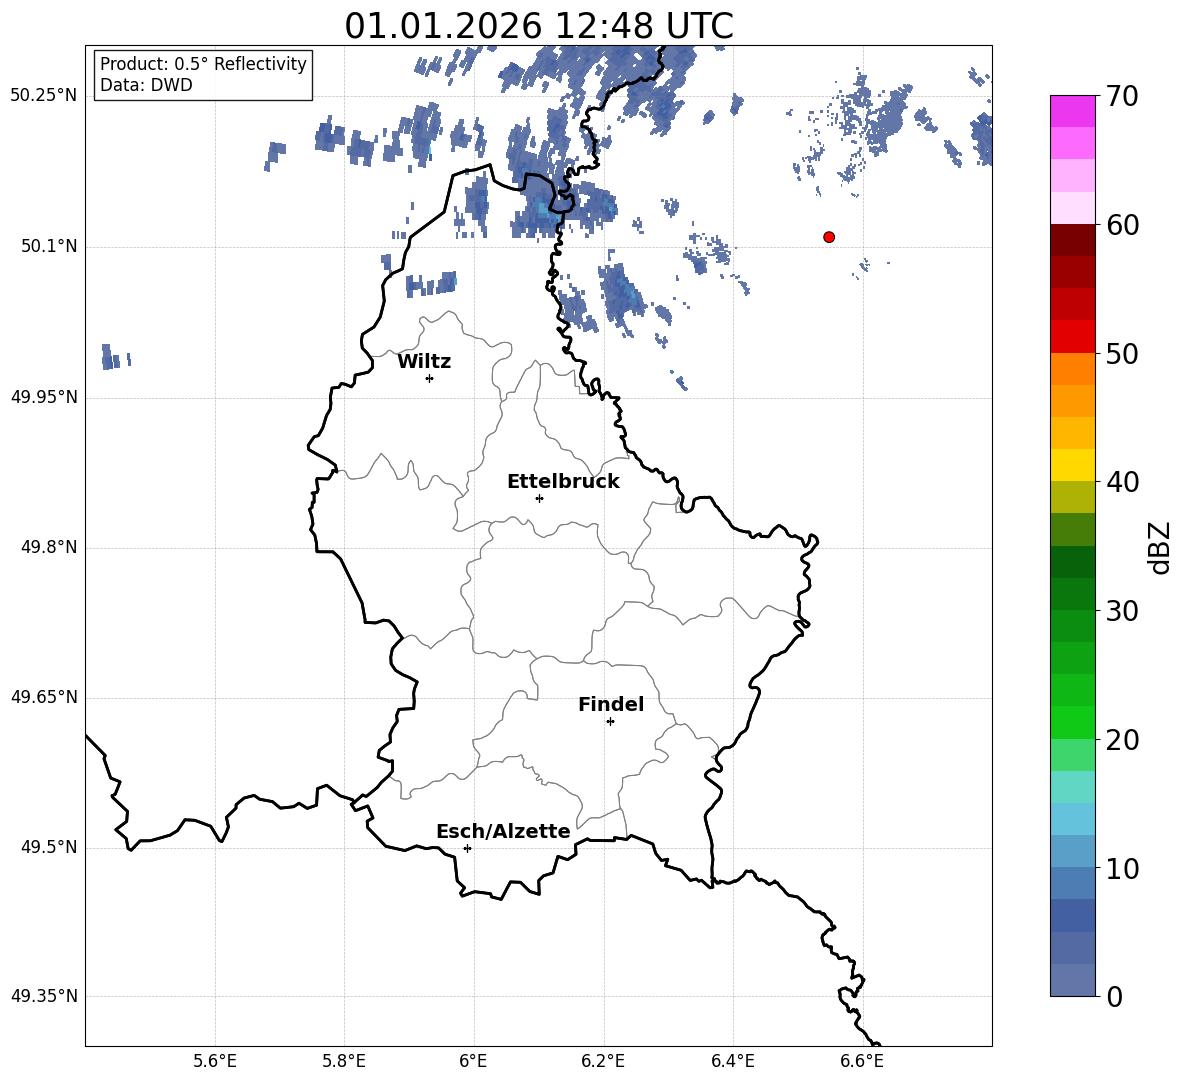Click the 20 tick label on colorbar

(x=1122, y=740)
